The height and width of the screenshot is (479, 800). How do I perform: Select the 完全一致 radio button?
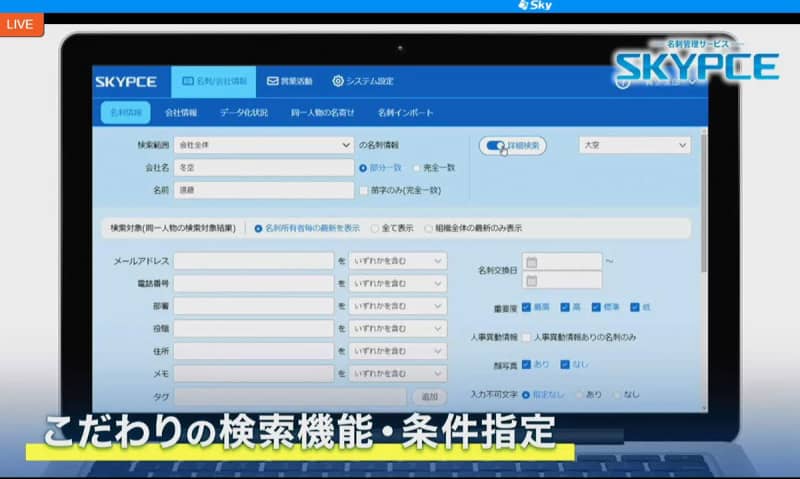(416, 168)
